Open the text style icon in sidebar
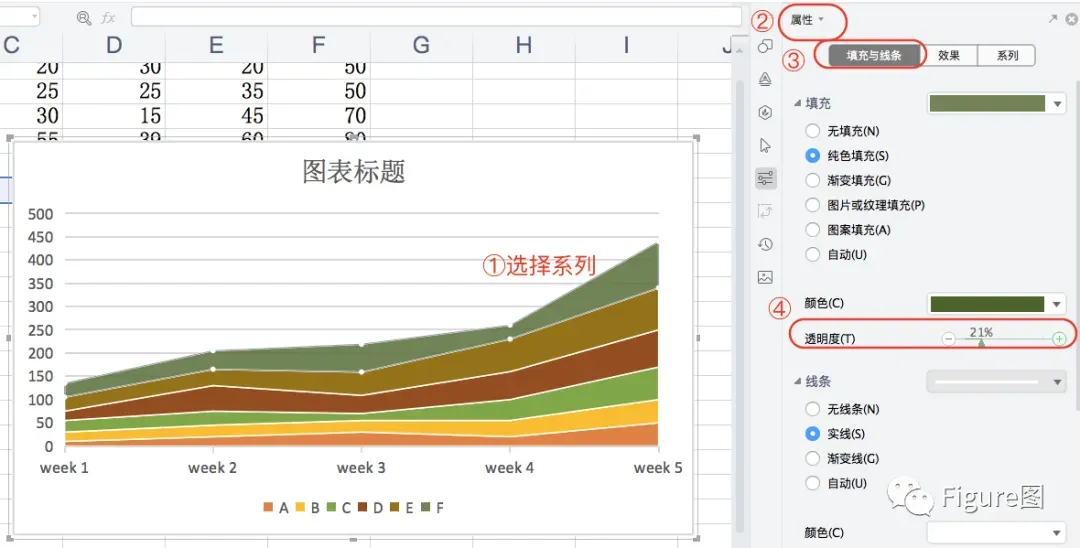 pyautogui.click(x=765, y=79)
